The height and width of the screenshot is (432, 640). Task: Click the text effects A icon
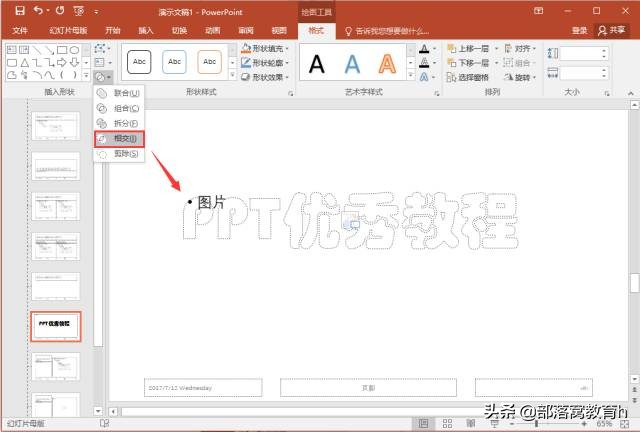[x=424, y=77]
